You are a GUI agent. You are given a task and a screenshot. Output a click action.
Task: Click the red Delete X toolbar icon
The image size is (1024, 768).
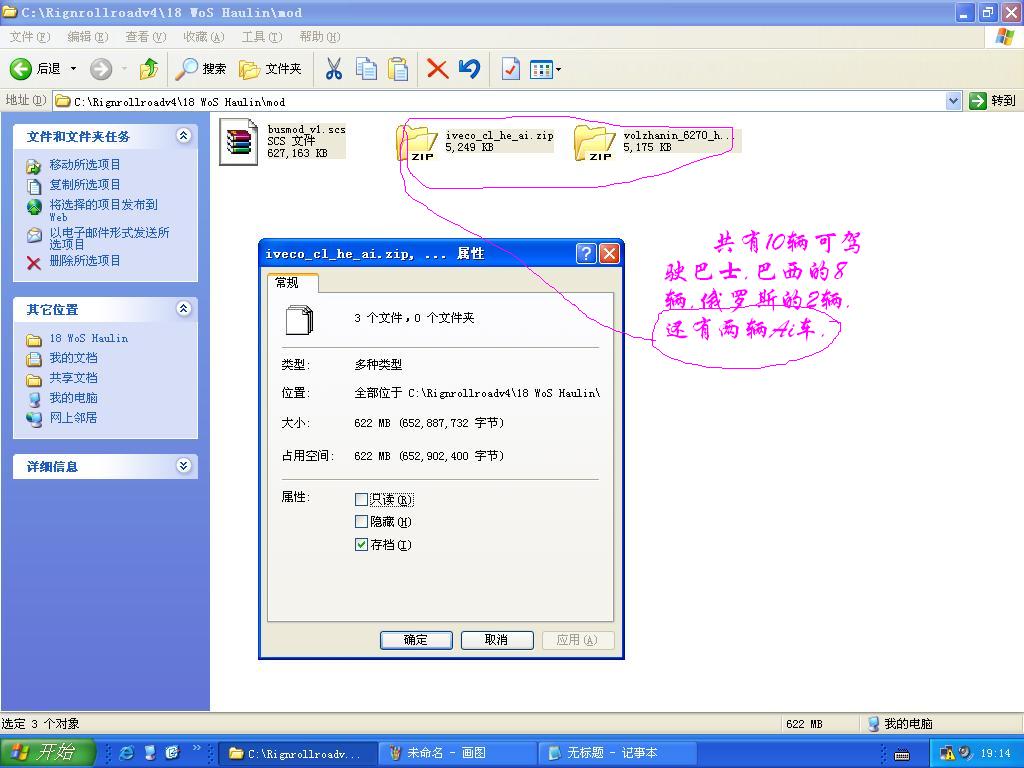437,69
